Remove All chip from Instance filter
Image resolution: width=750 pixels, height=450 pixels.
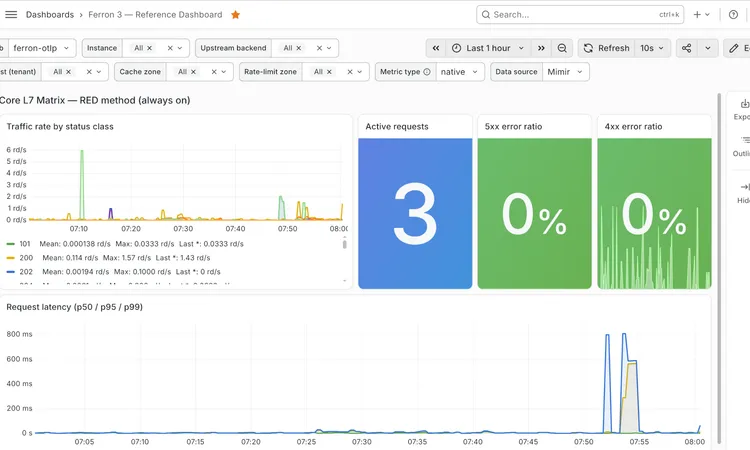point(149,48)
